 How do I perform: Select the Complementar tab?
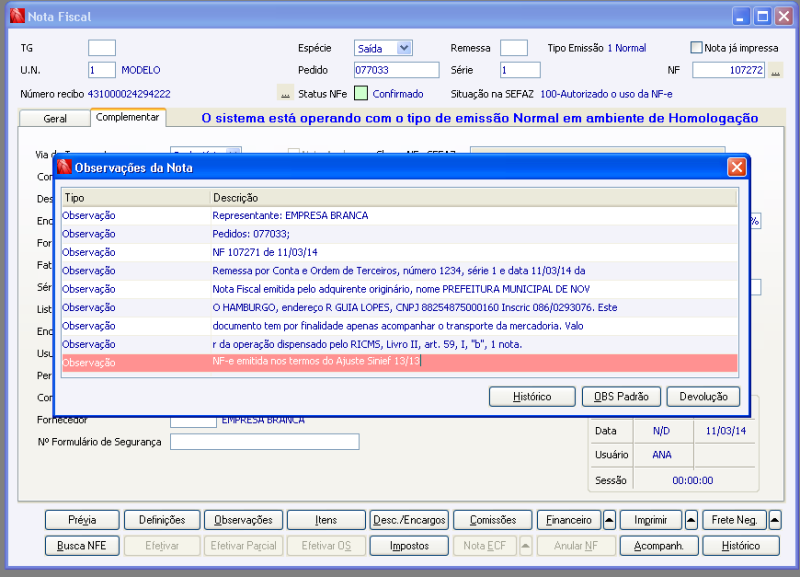[128, 117]
